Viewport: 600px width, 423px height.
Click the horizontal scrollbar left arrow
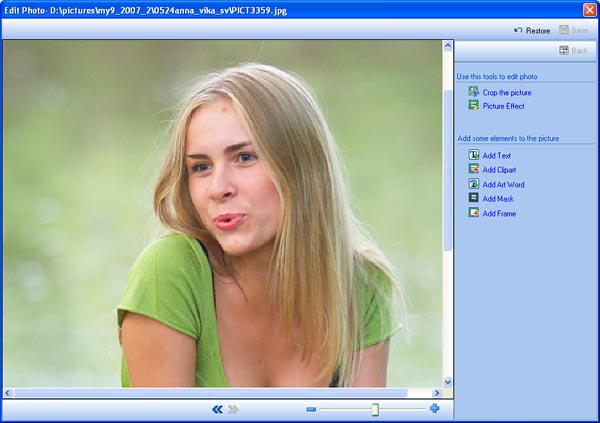pyautogui.click(x=7, y=393)
